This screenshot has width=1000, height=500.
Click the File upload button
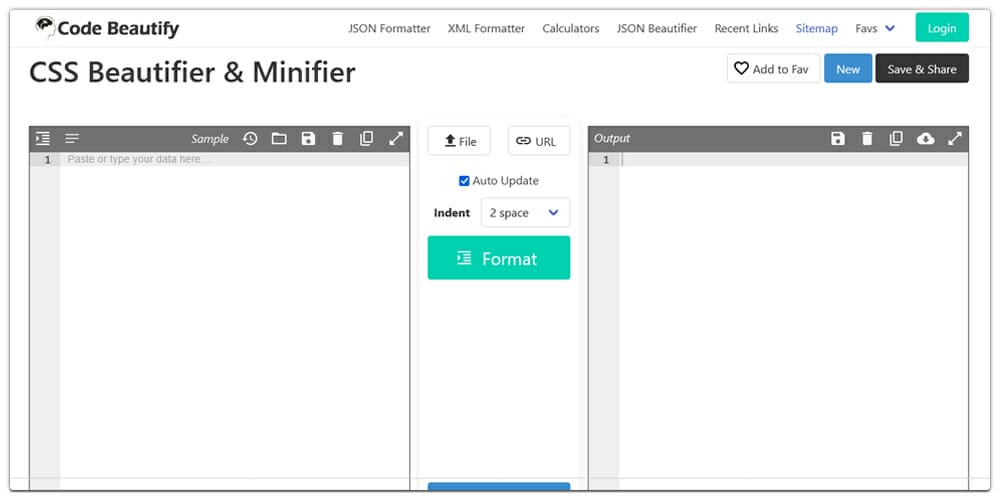(459, 141)
